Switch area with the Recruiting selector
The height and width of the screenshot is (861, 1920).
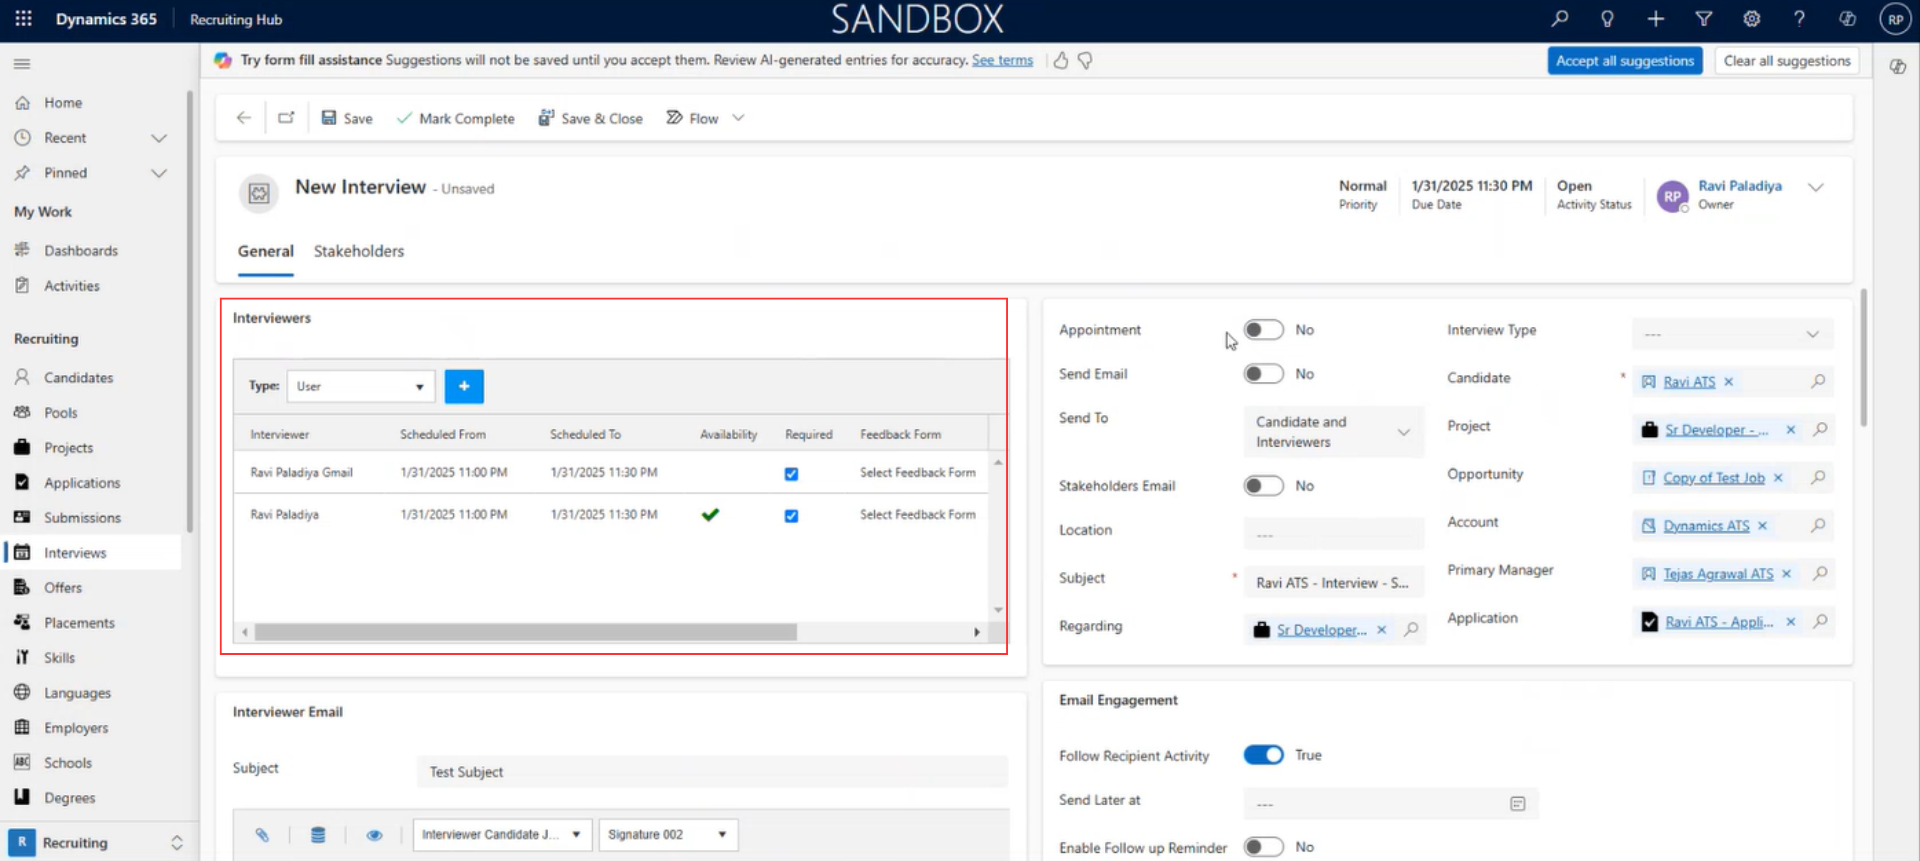point(96,843)
